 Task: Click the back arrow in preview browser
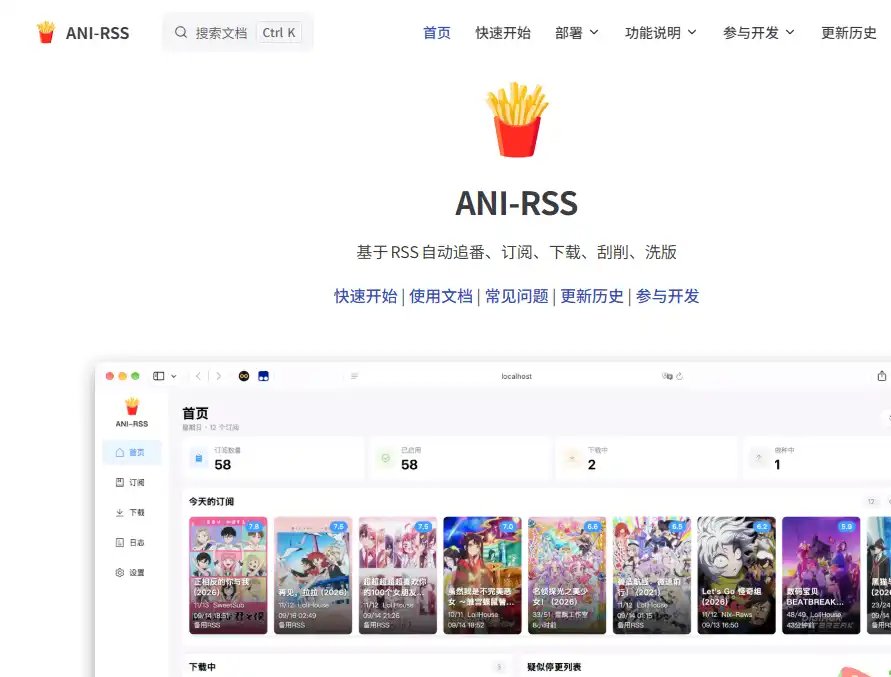pyautogui.click(x=198, y=376)
